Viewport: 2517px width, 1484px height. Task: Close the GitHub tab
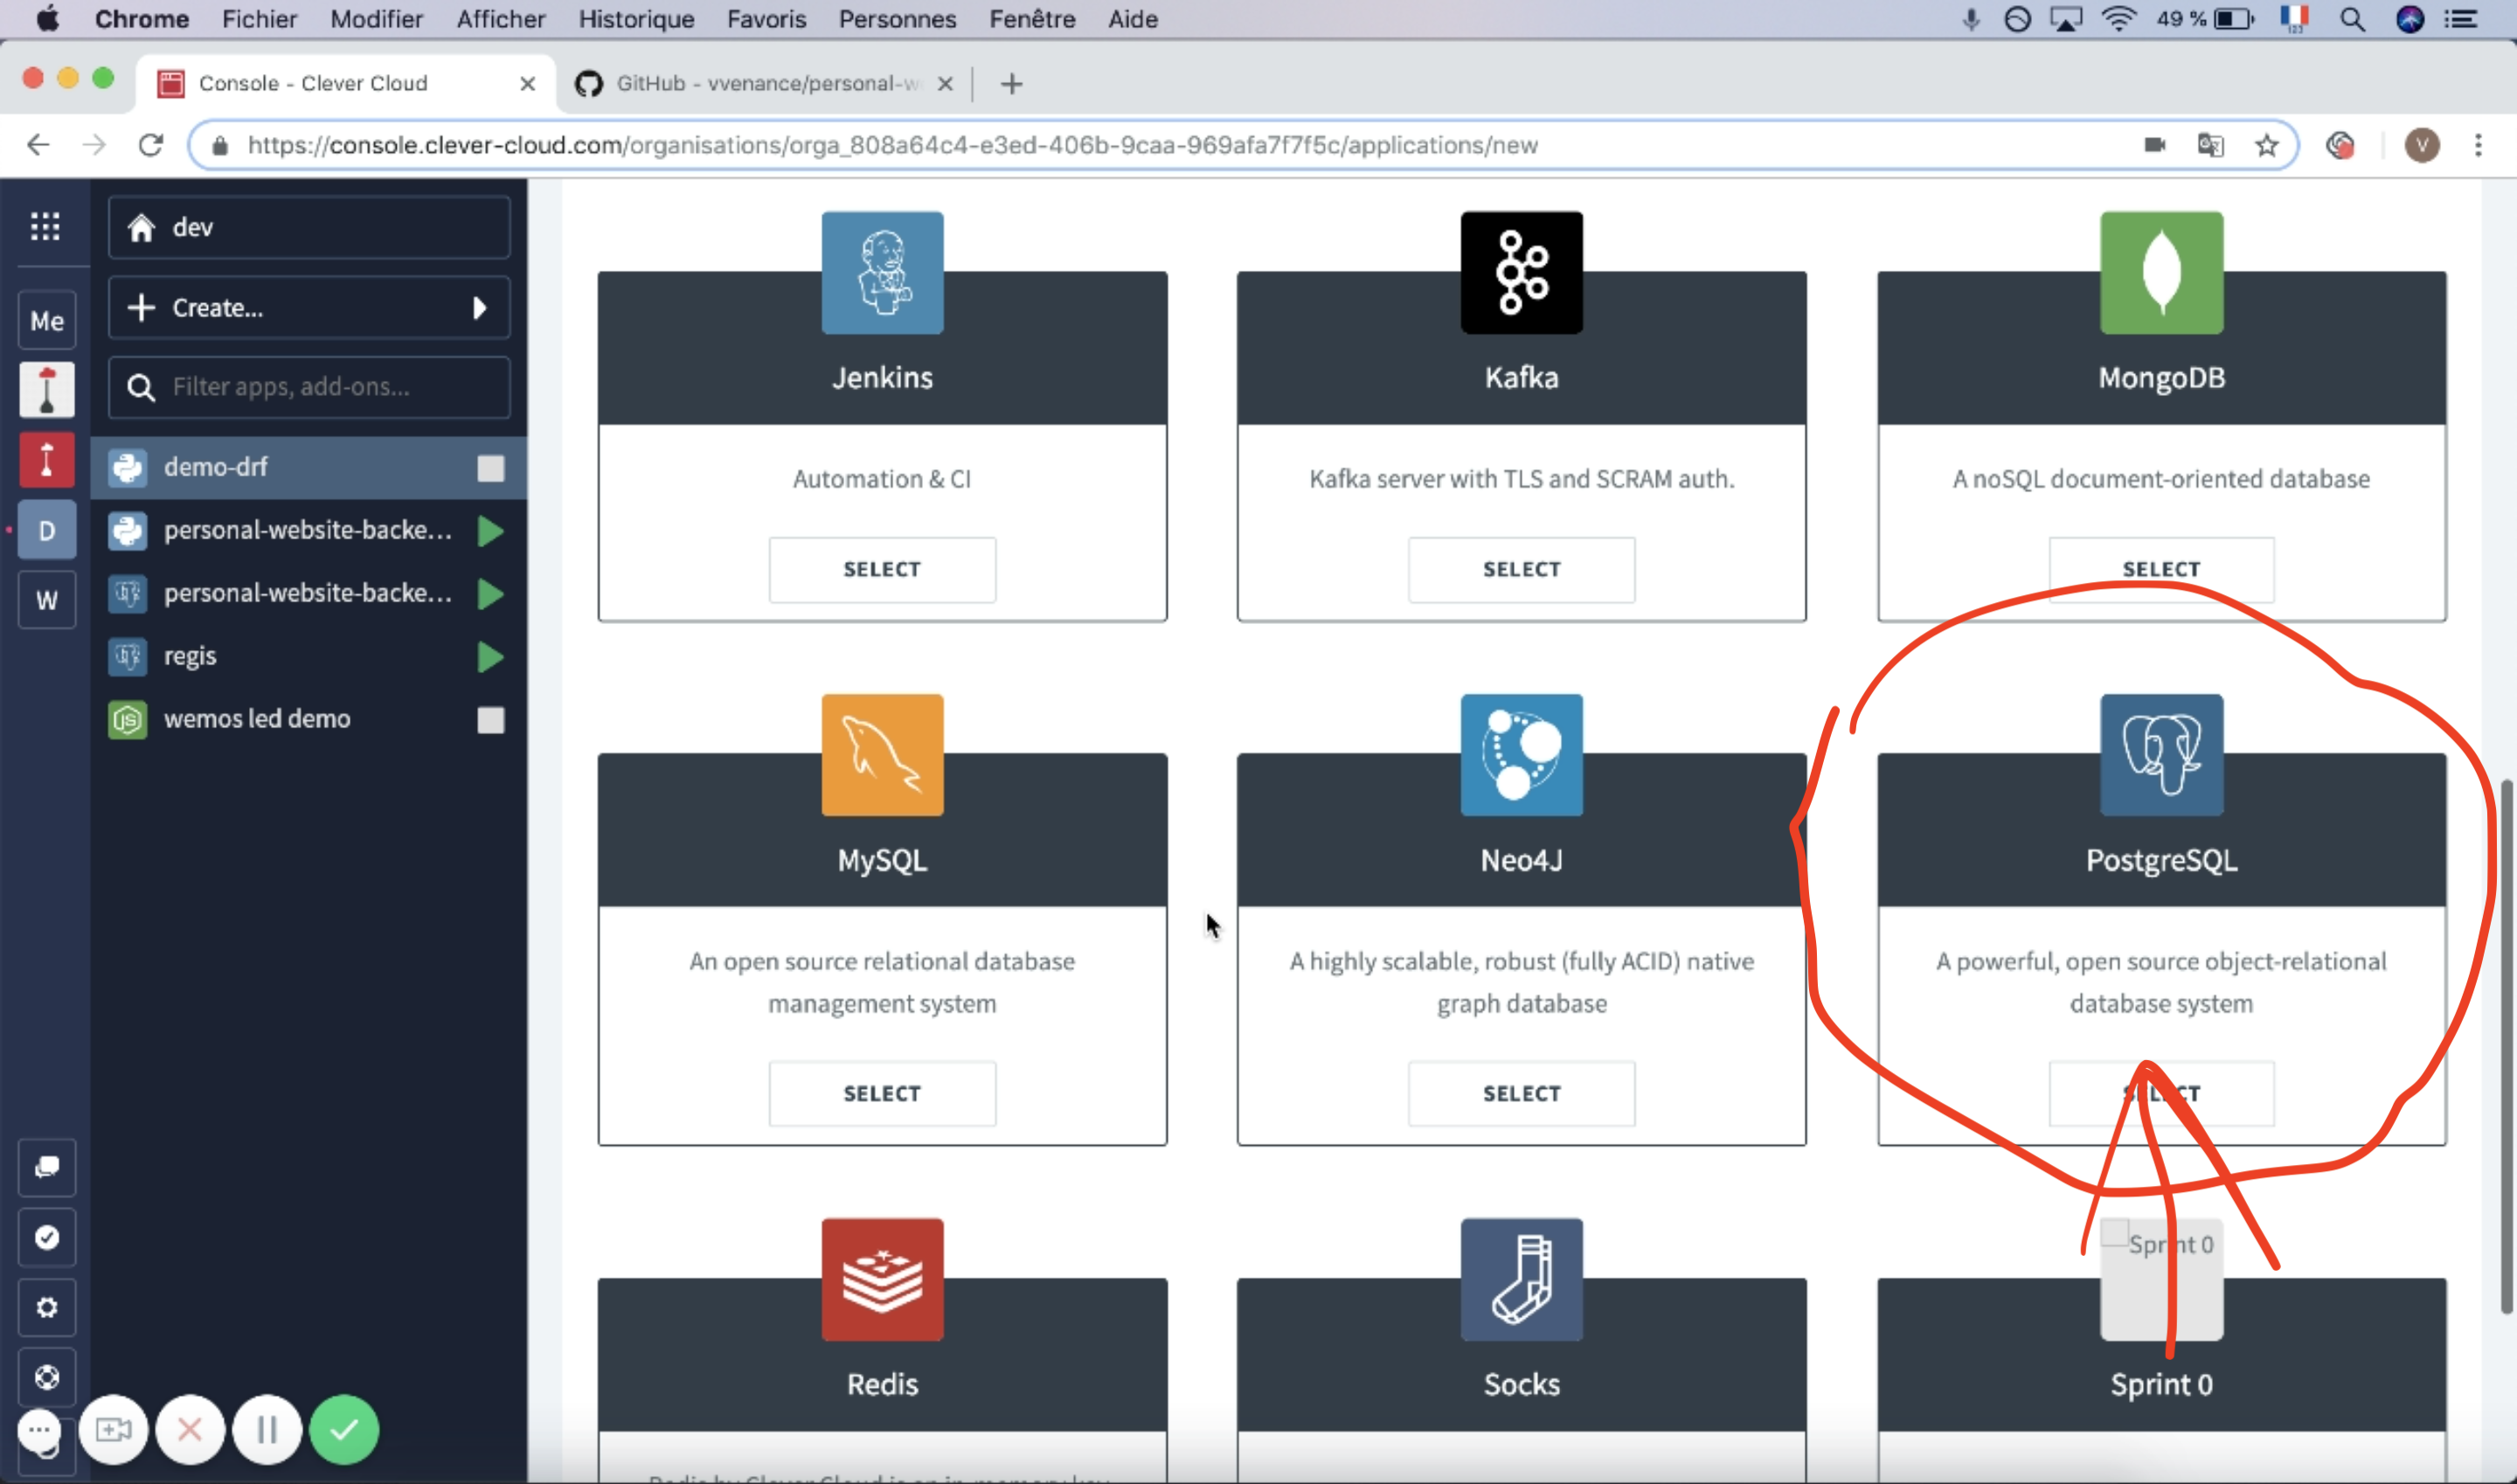point(944,83)
